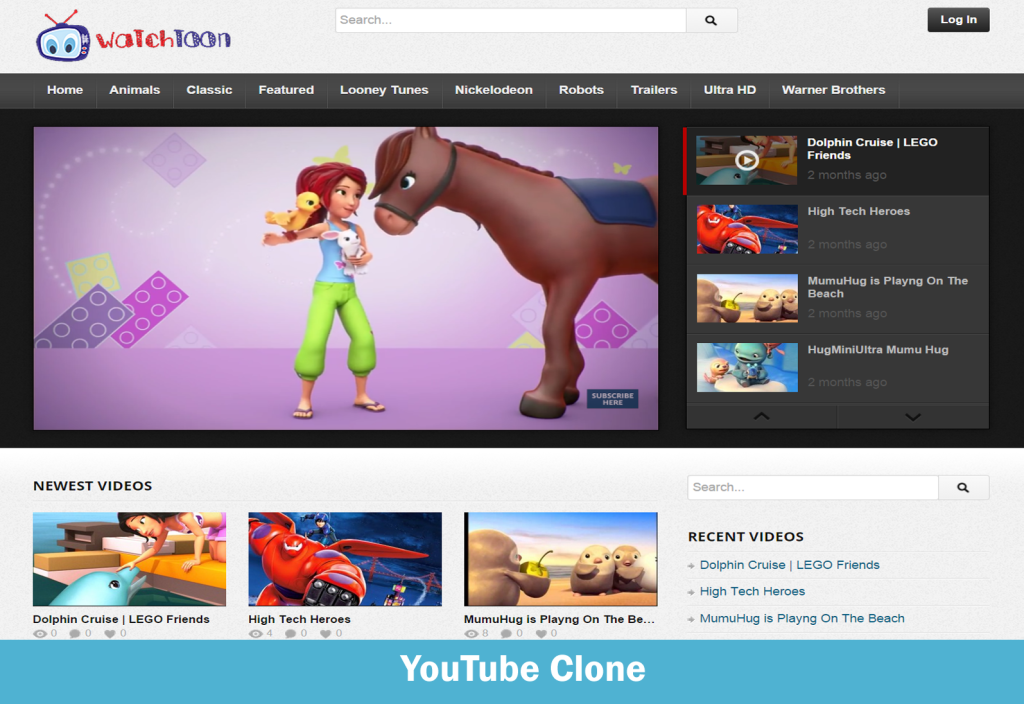Focus the sidebar search field
Viewport: 1024px width, 704px height.
pyautogui.click(x=813, y=487)
